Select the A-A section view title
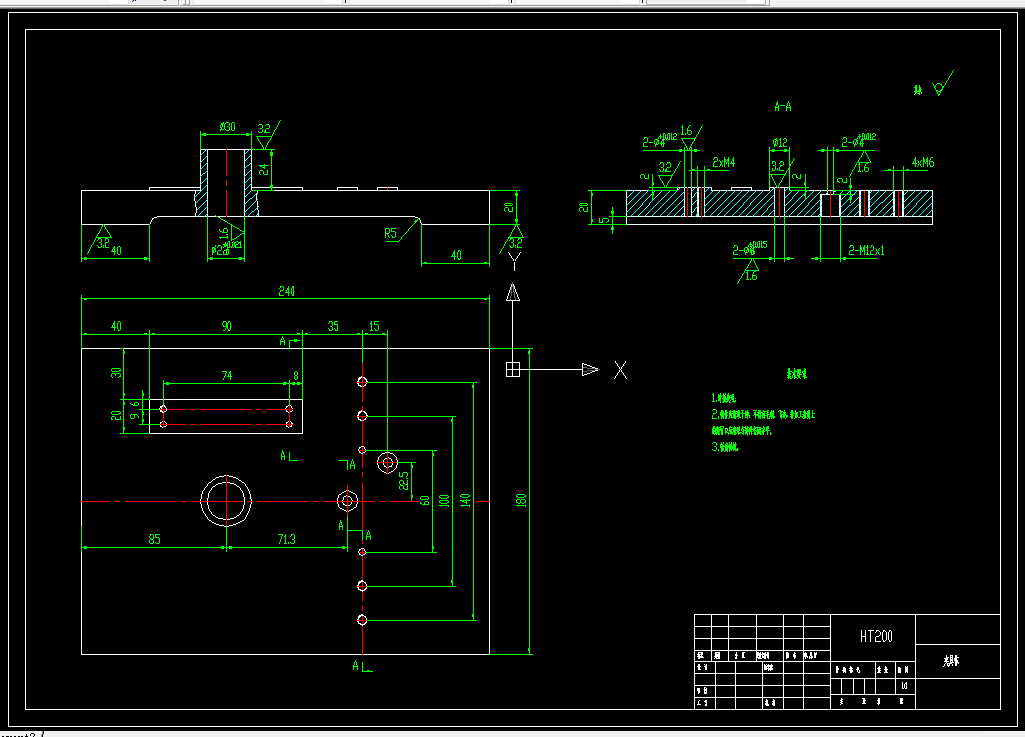The height and width of the screenshot is (737, 1025). coord(782,106)
